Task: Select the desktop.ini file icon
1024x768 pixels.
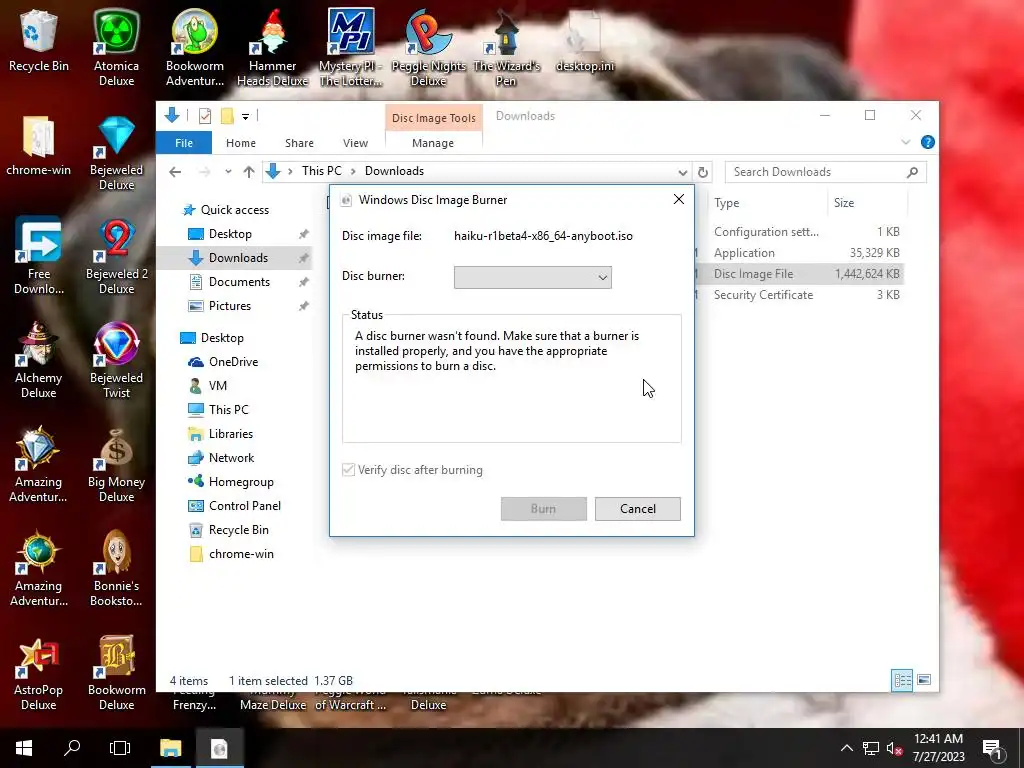Action: pyautogui.click(x=584, y=40)
